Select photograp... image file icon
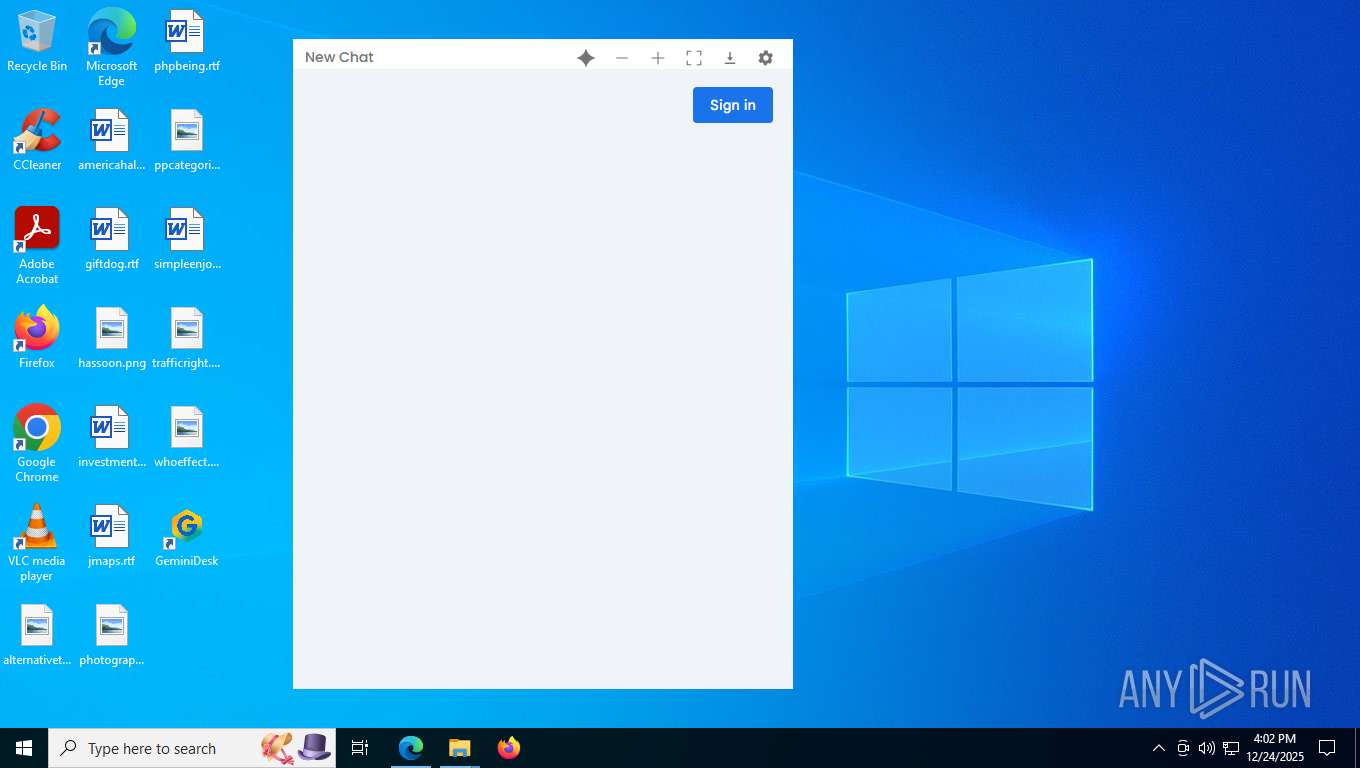Viewport: 1360px width, 768px height. (111, 635)
